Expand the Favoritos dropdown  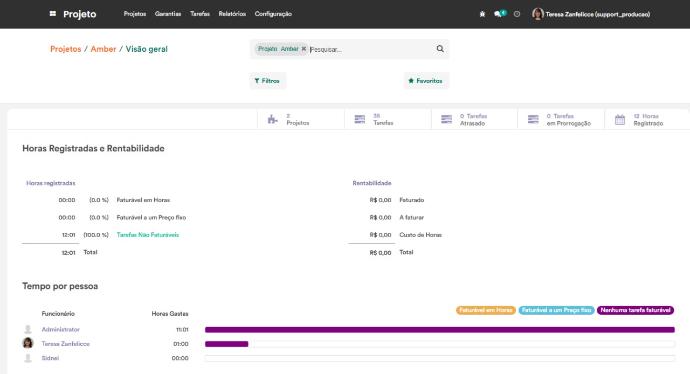426,81
